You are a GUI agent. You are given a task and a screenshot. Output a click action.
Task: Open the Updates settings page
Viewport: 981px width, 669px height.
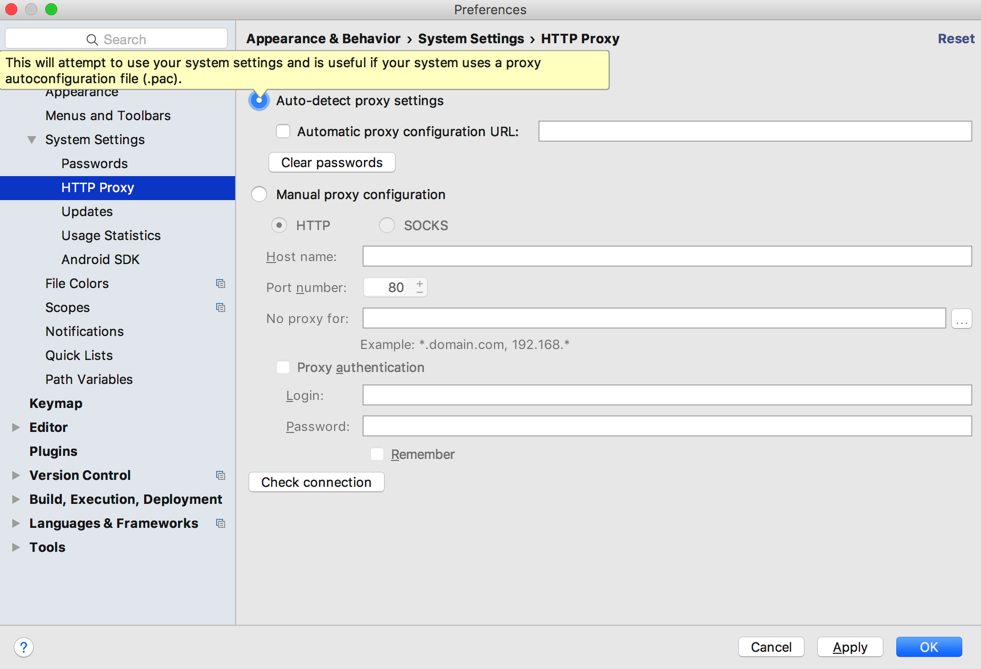[87, 212]
